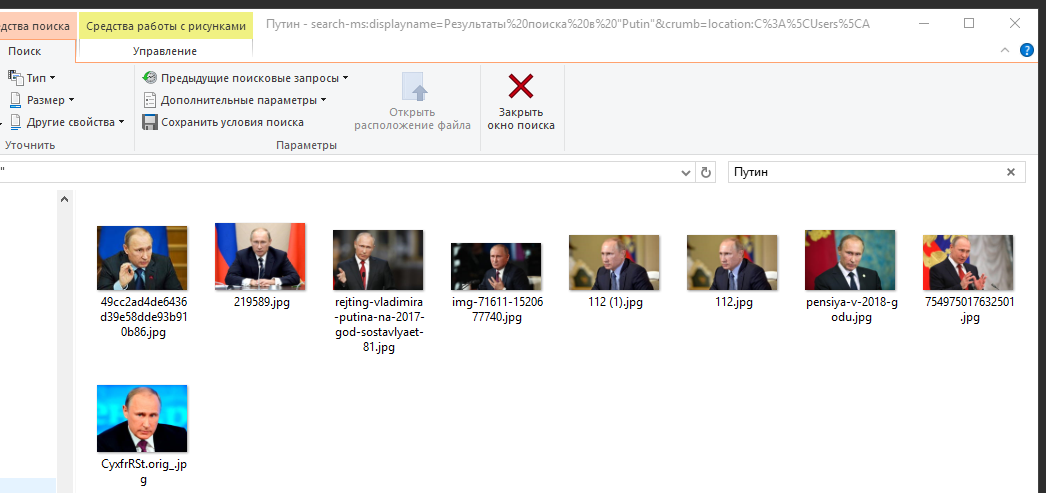Select the 112 (1).jpg thumbnail
The image size is (1046, 493).
pos(614,262)
